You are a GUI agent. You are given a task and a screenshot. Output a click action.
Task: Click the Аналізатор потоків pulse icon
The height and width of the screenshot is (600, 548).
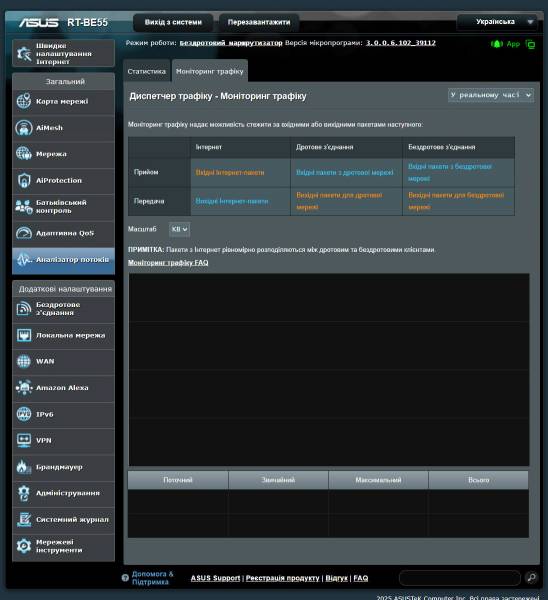coord(24,259)
